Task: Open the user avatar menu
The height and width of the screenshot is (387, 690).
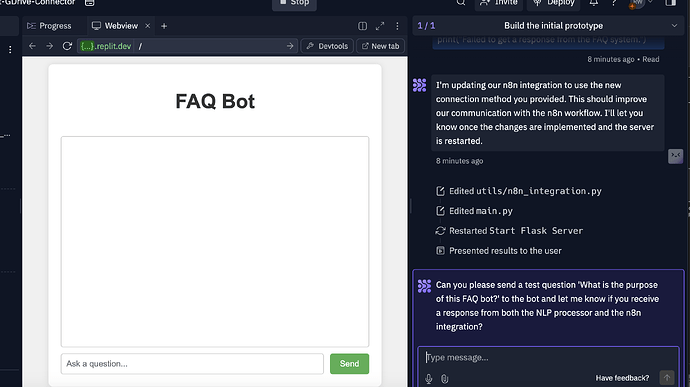Action: pos(639,3)
